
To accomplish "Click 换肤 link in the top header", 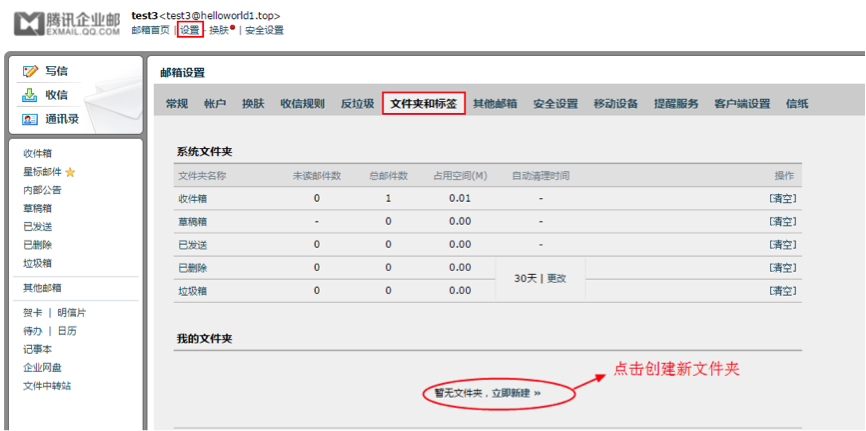I will (218, 30).
